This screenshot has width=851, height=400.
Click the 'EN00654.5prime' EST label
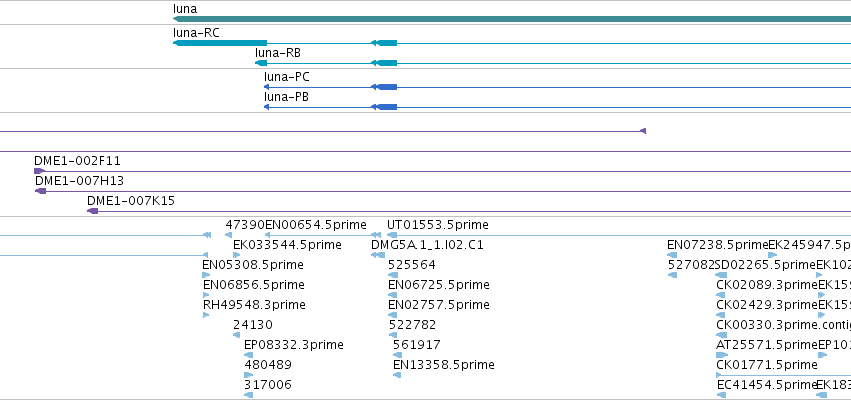[x=316, y=225]
